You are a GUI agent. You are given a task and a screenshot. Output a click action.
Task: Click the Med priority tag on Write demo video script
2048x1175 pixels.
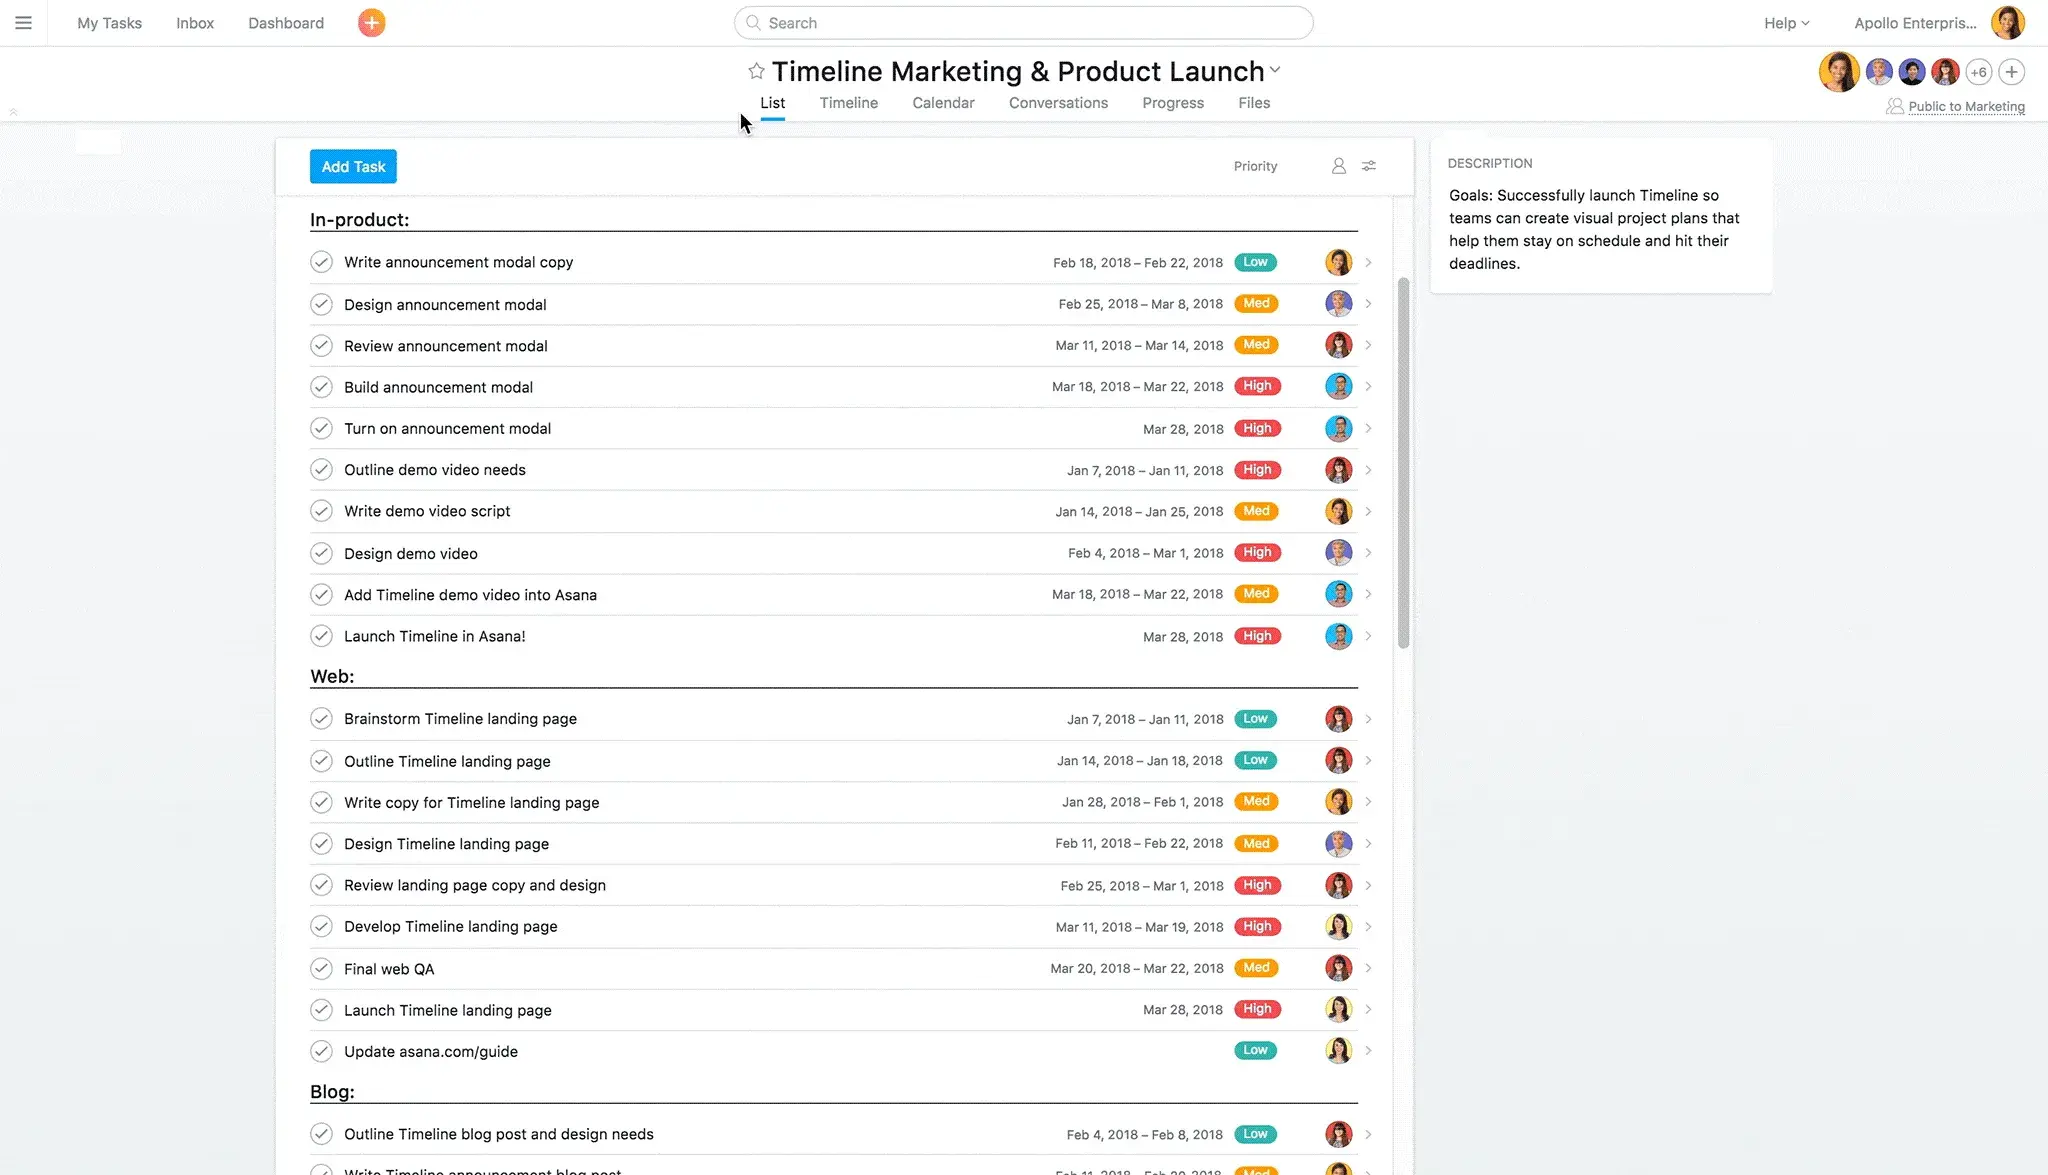point(1256,511)
